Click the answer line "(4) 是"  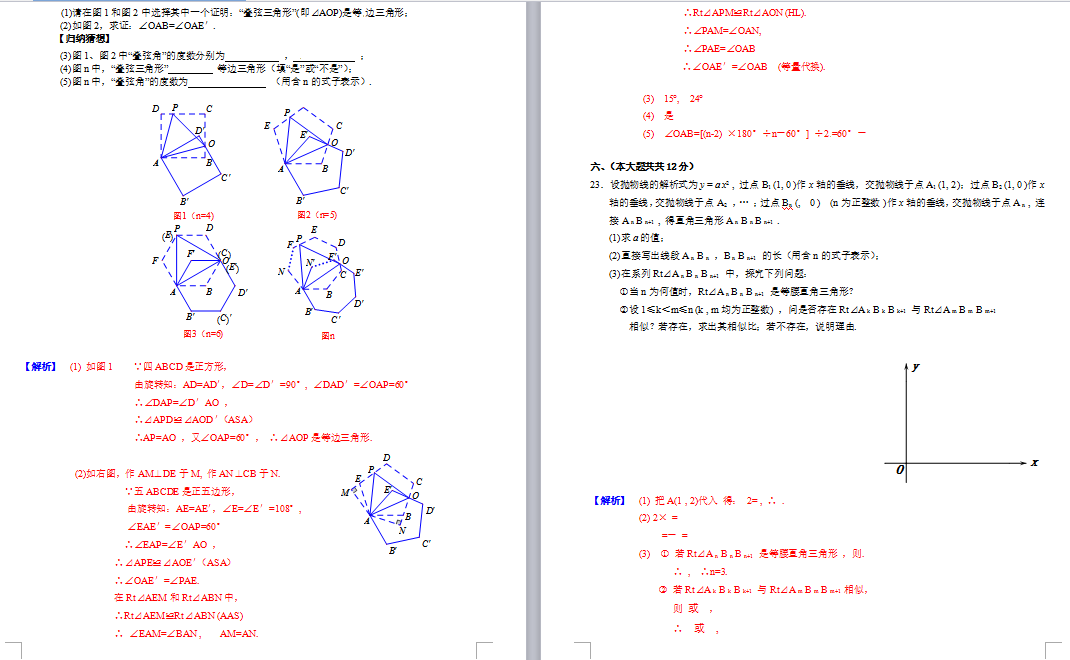[x=658, y=116]
